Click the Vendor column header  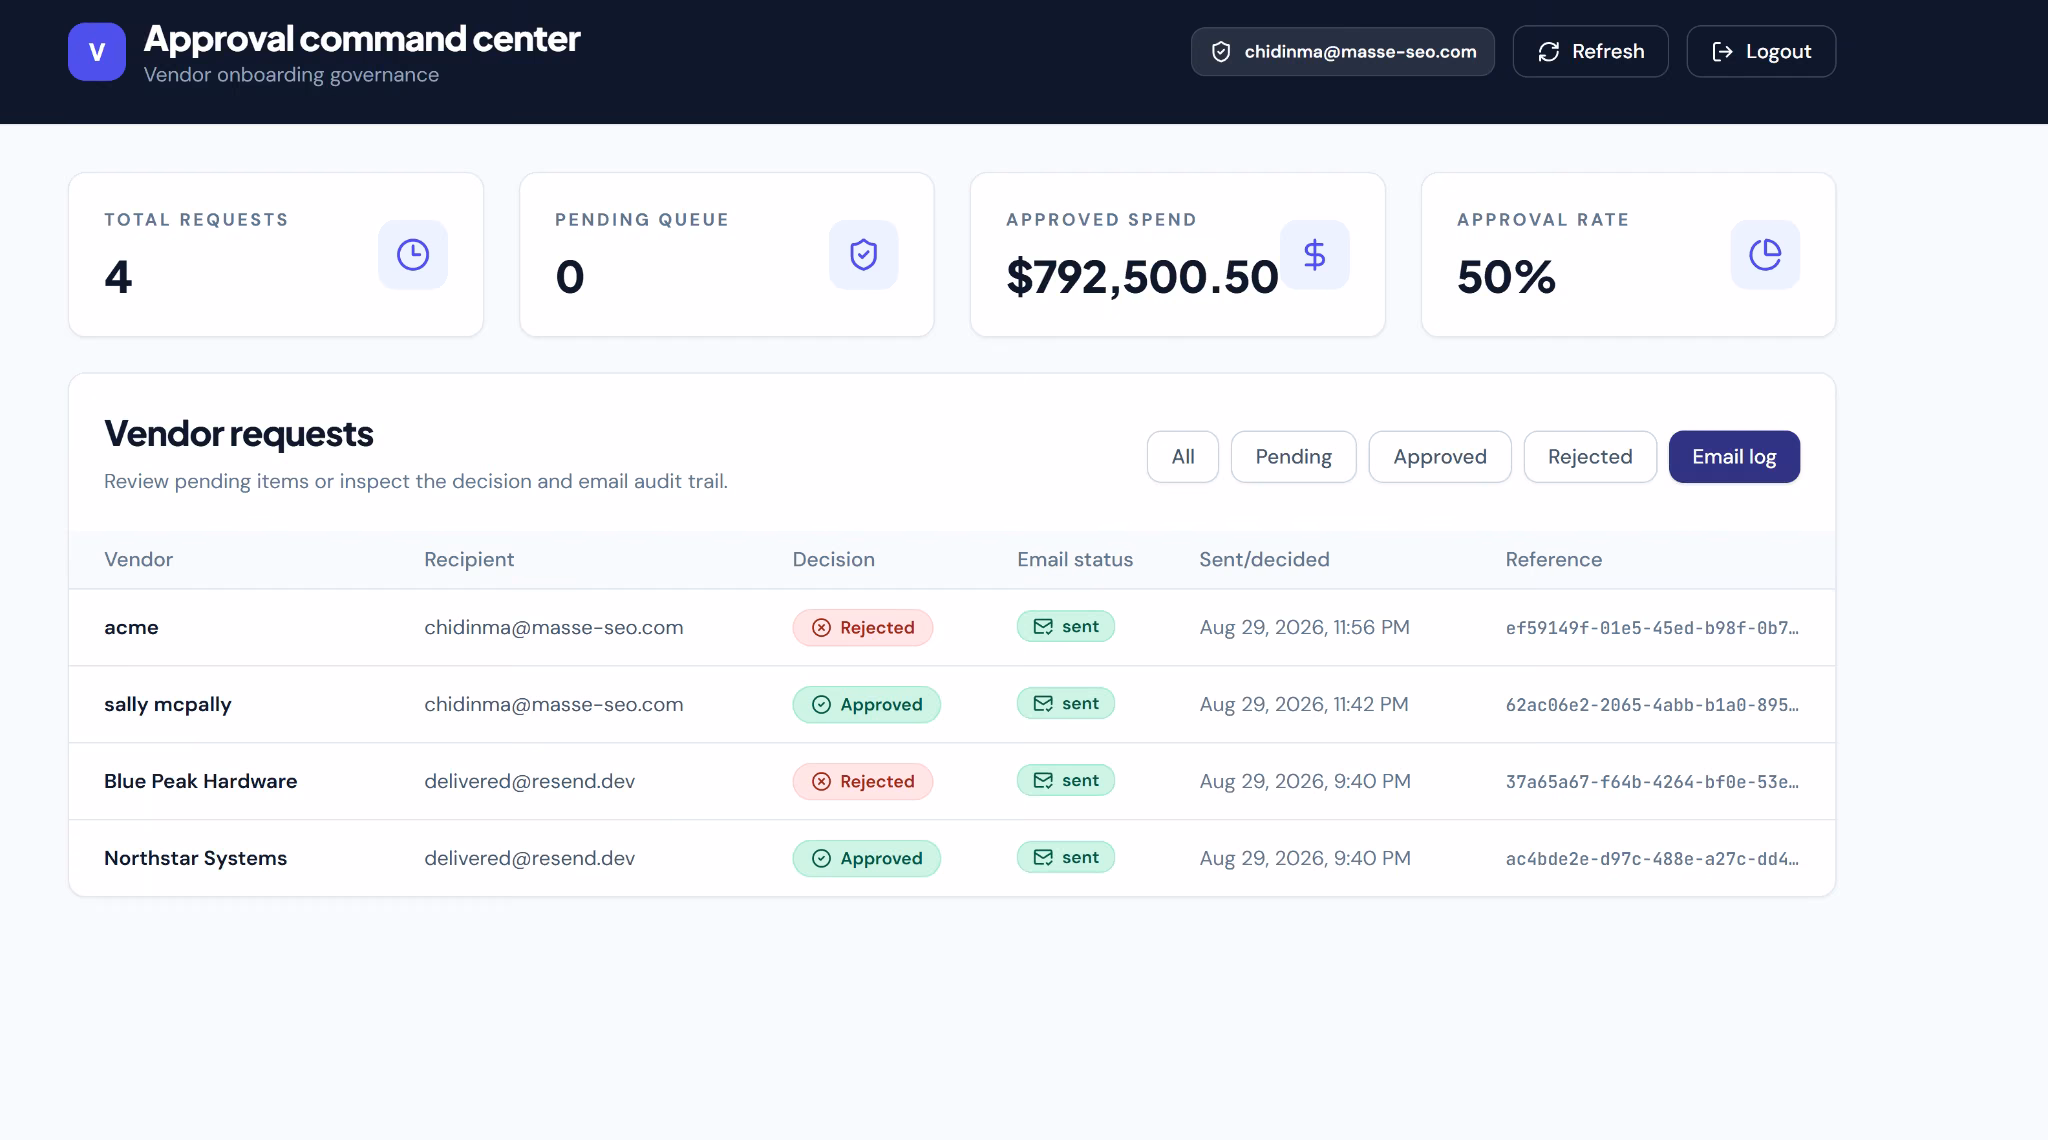pyautogui.click(x=139, y=560)
